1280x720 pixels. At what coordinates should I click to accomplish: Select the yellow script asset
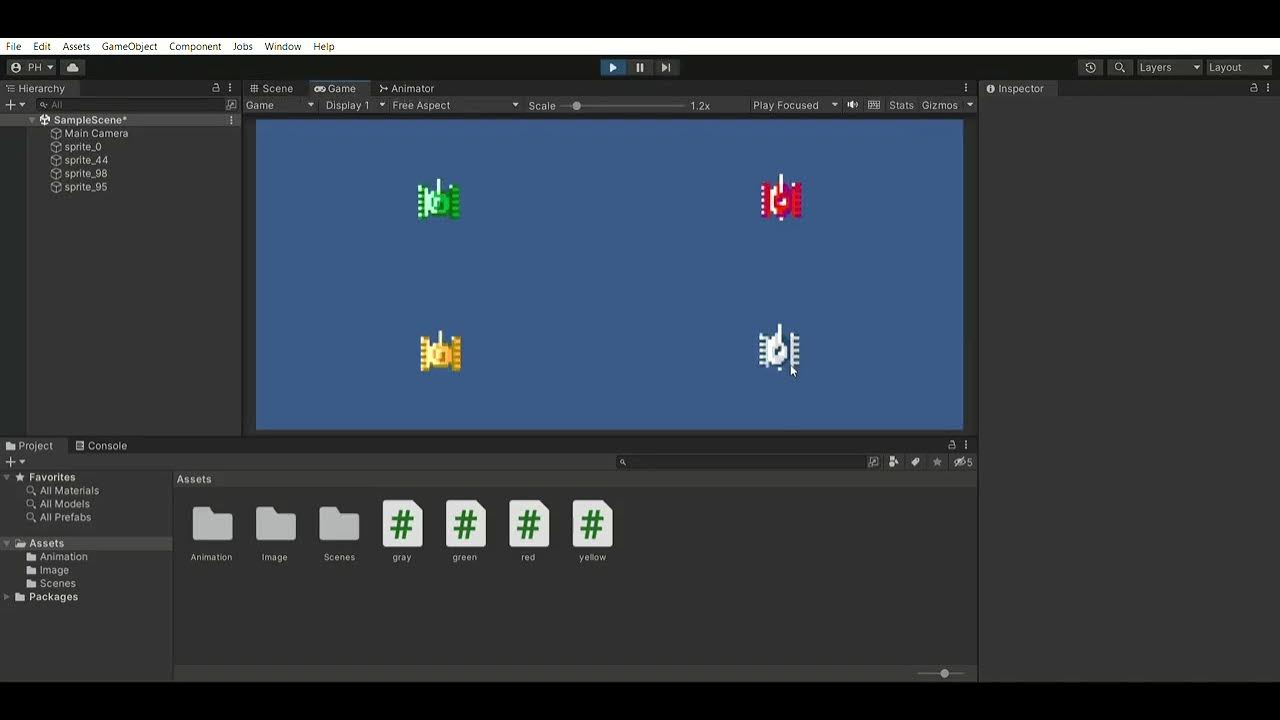592,532
